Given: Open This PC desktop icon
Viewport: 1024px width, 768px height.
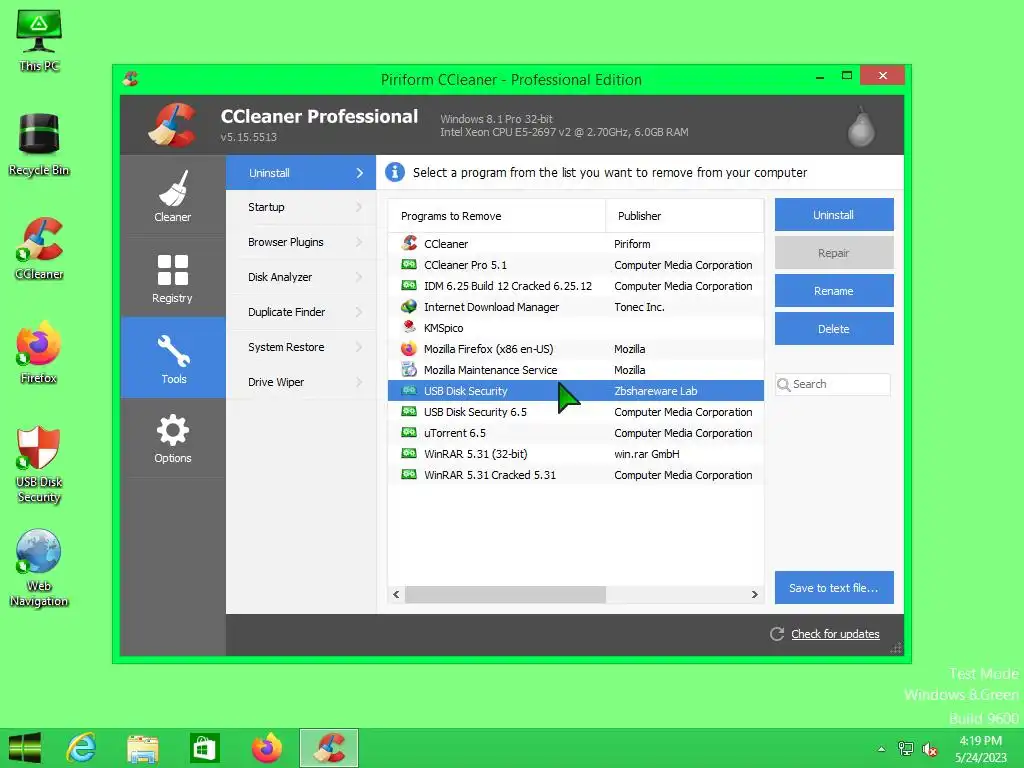Looking at the screenshot, I should coord(39,41).
